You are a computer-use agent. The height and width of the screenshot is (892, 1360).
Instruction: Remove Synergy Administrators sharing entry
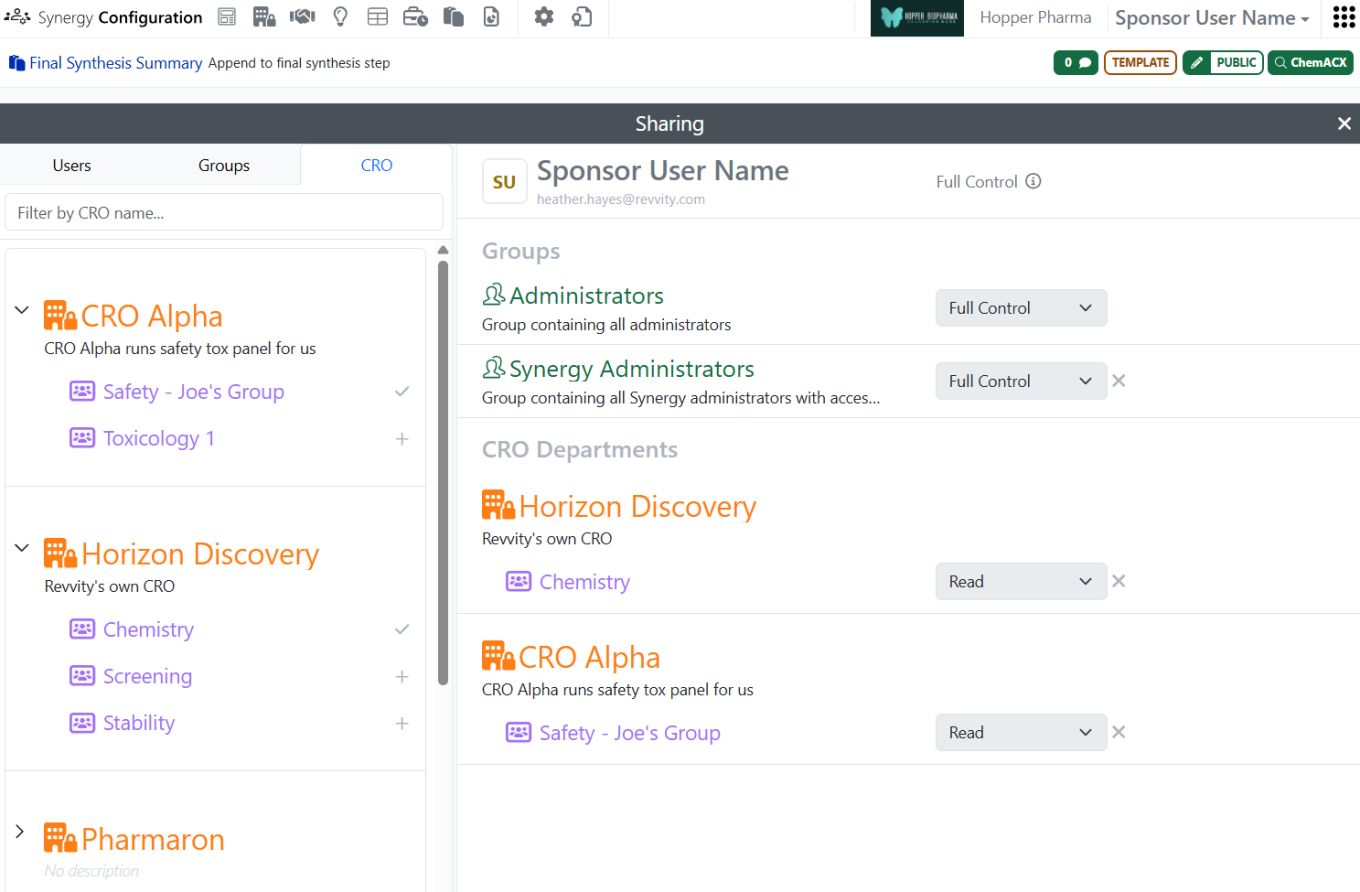click(1119, 381)
